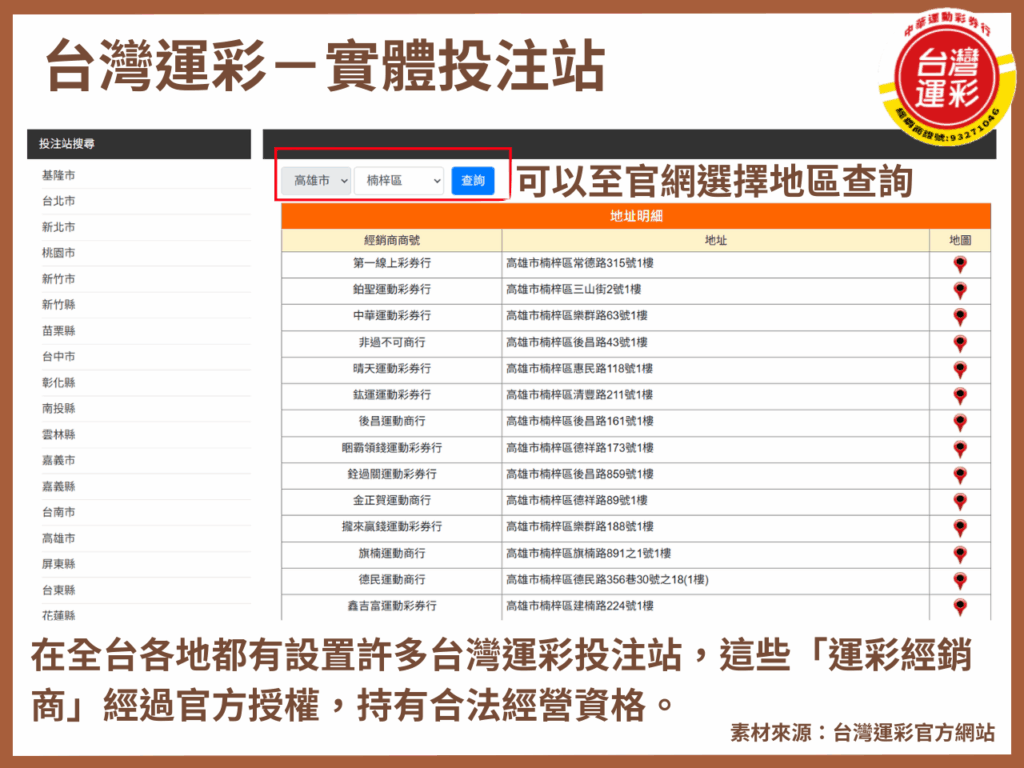Open map pin for 鈜運運動彩券行

point(959,395)
